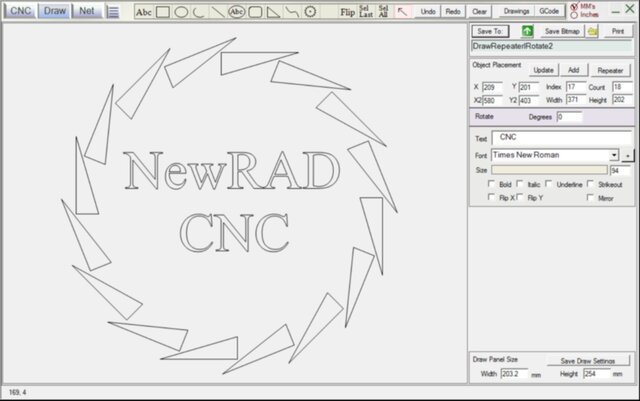This screenshot has height=401, width=640.
Task: Select the rectangle drawing tool
Action: [163, 12]
